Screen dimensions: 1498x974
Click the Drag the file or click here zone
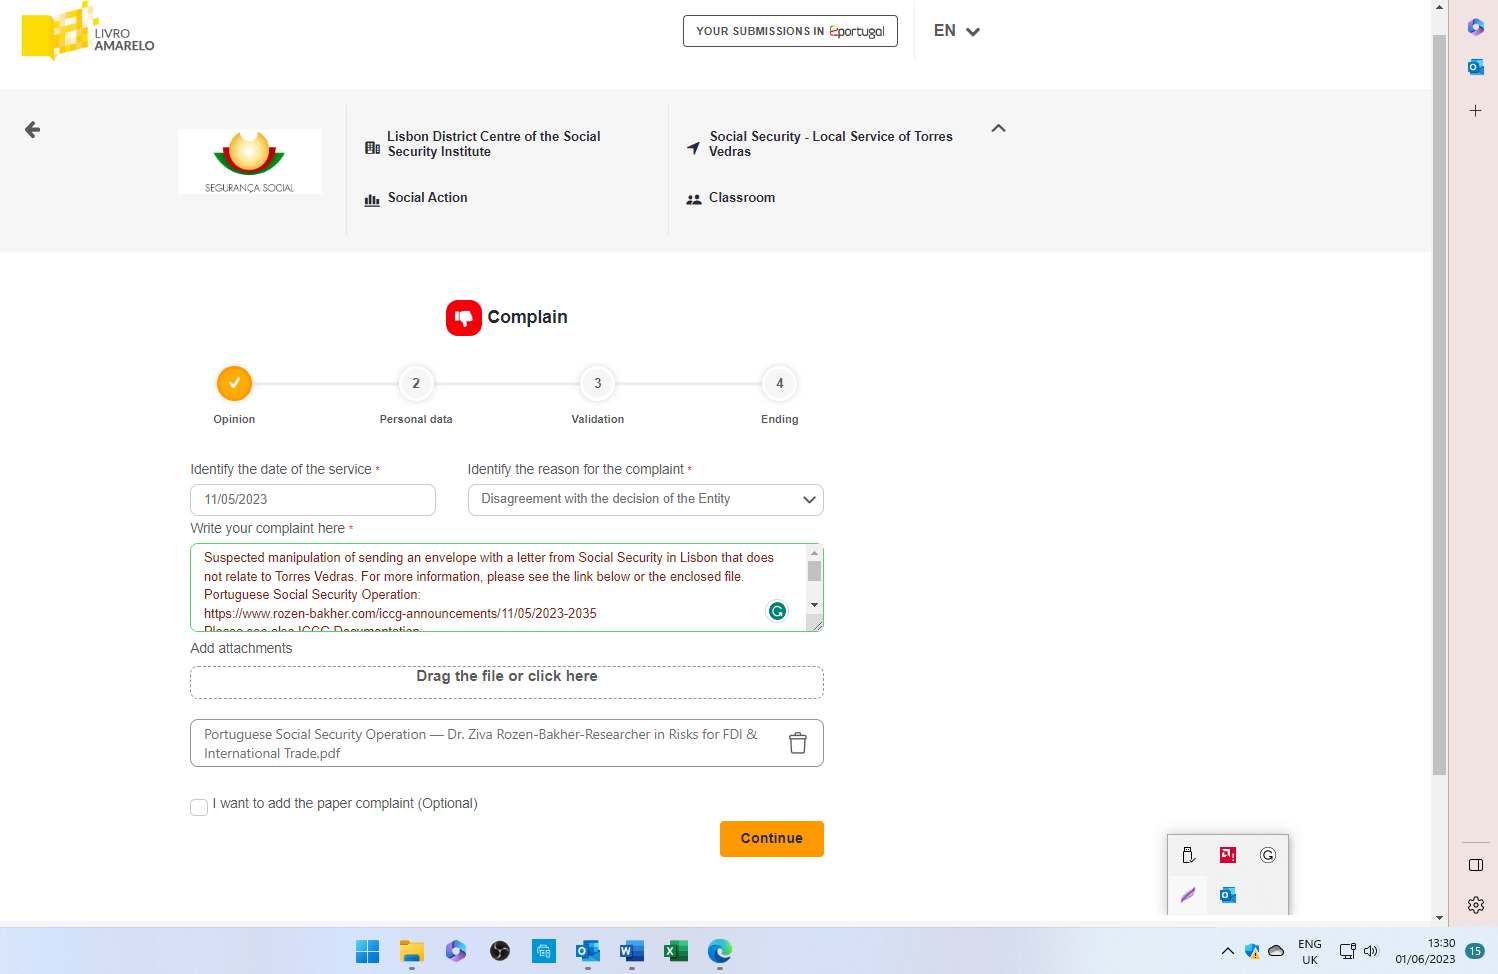pos(507,682)
